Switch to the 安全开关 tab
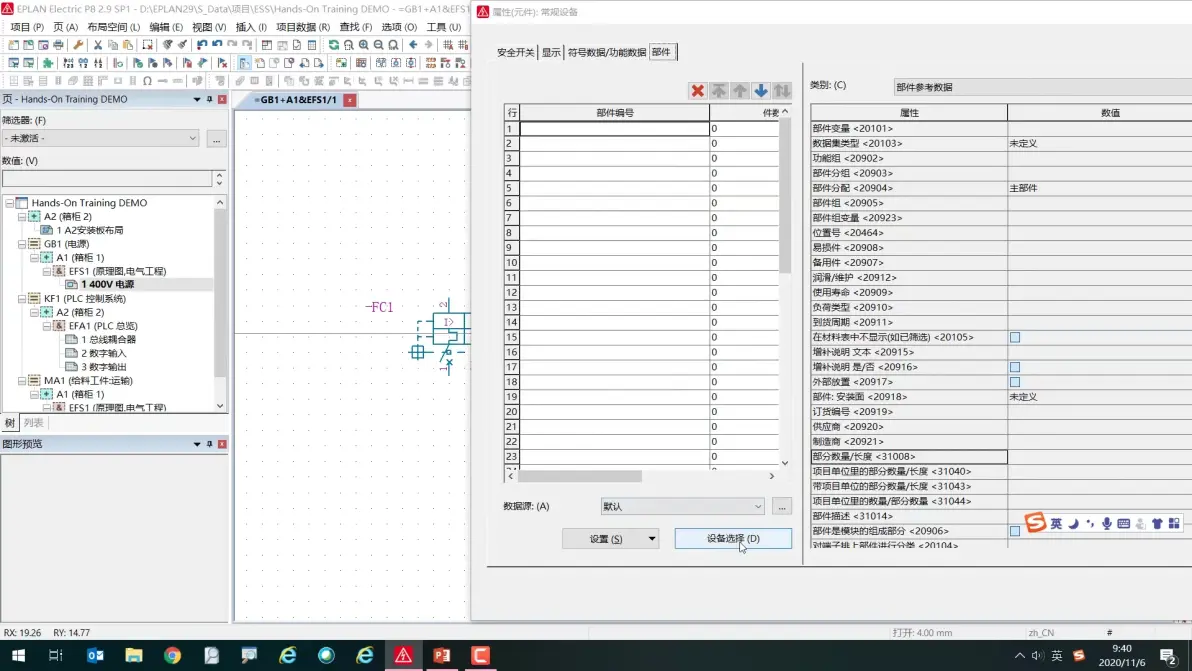Screen dimensions: 1192x671 tap(515, 52)
